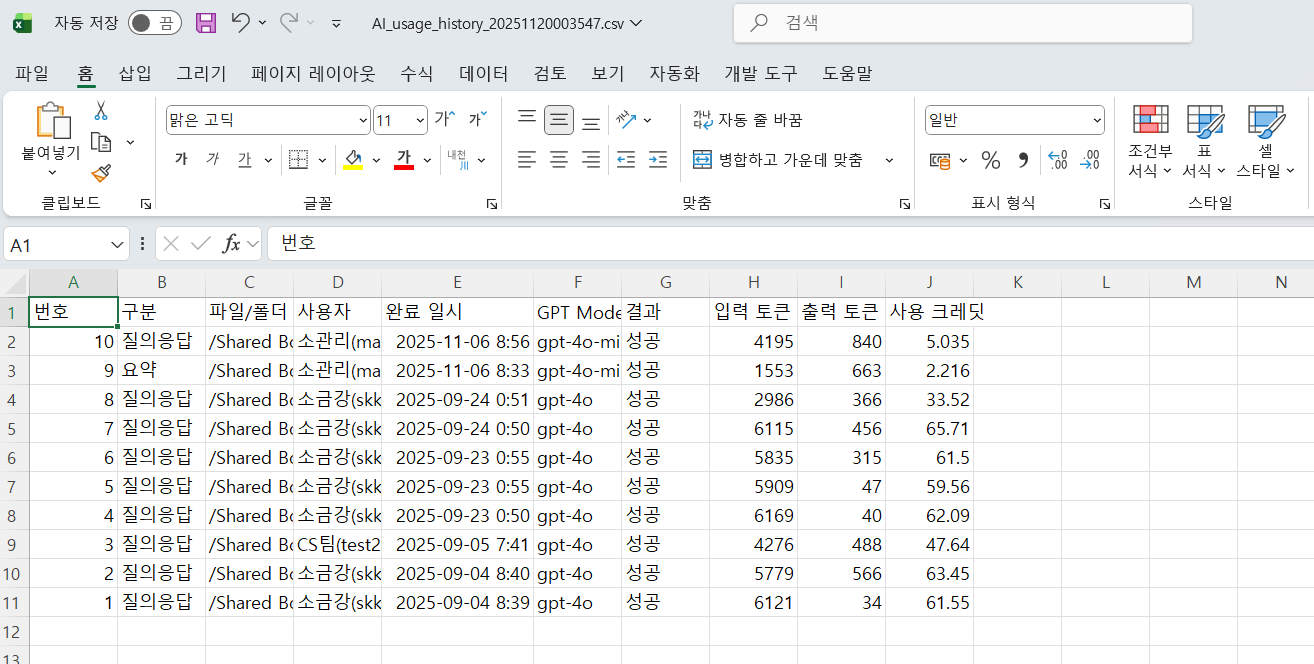The width and height of the screenshot is (1314, 664).
Task: Align cell text left
Action: click(x=527, y=159)
